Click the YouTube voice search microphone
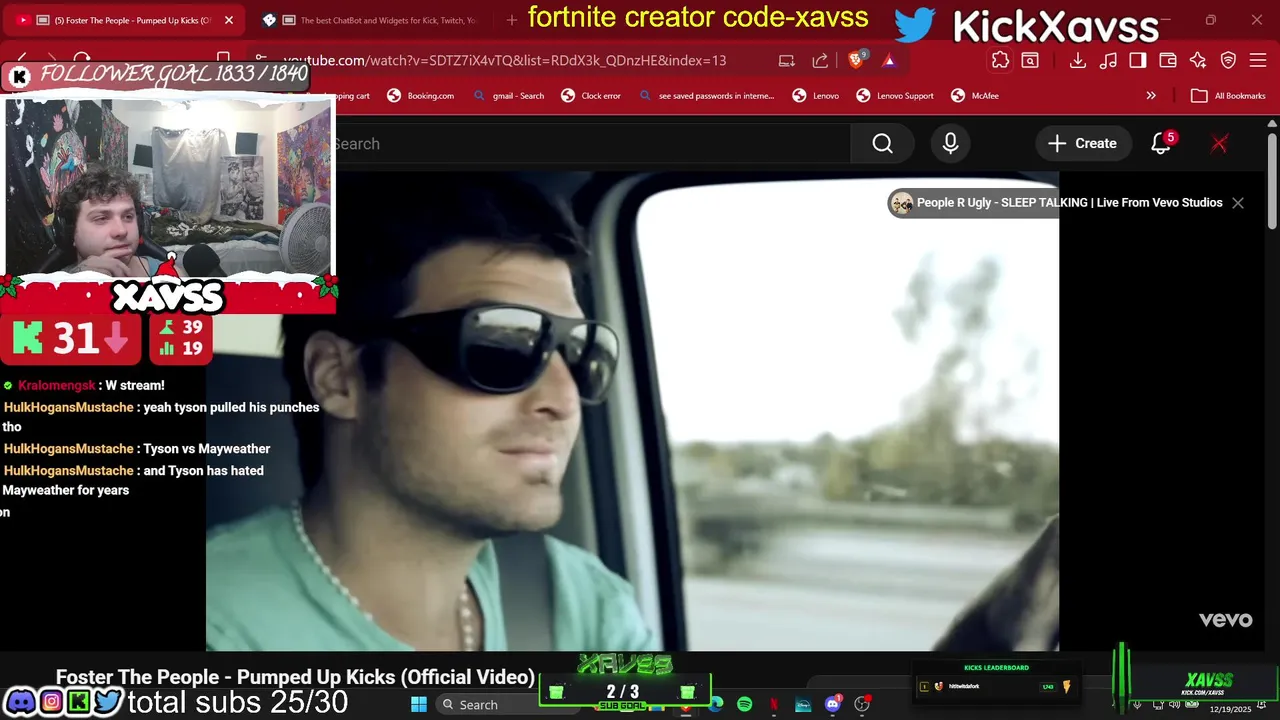 (950, 144)
